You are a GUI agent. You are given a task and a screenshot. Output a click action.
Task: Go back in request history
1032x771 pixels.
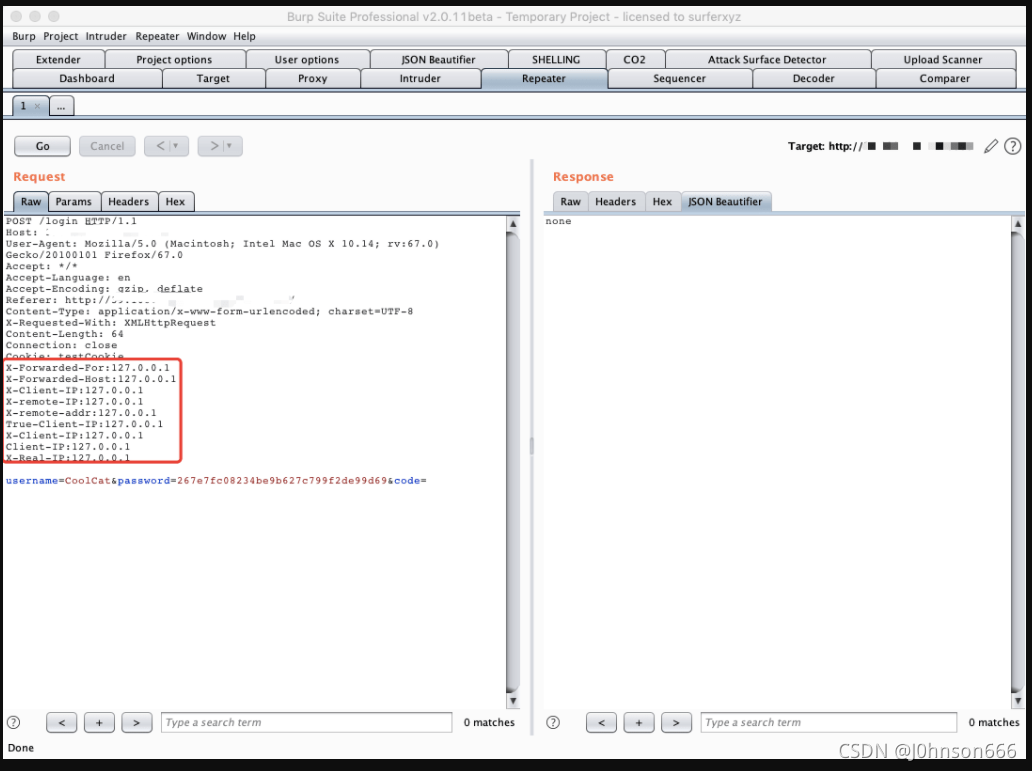[x=160, y=146]
